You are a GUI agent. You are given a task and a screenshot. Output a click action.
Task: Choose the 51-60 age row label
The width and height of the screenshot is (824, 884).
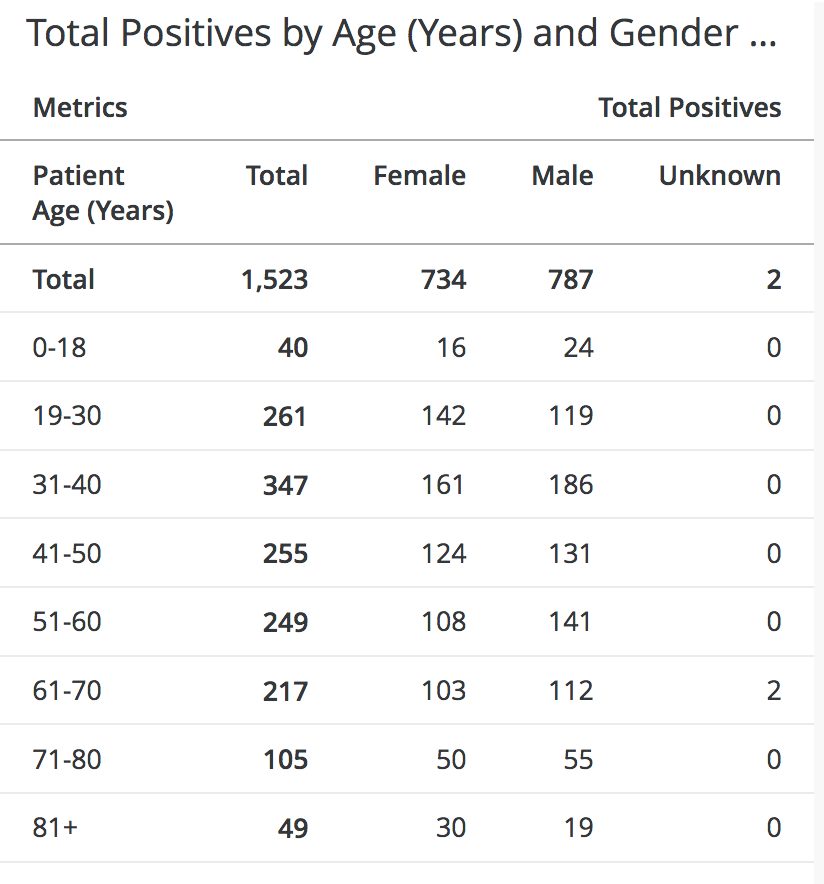coord(67,622)
